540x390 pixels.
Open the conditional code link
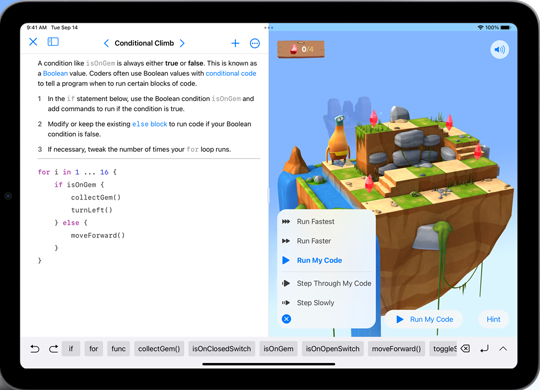(231, 73)
